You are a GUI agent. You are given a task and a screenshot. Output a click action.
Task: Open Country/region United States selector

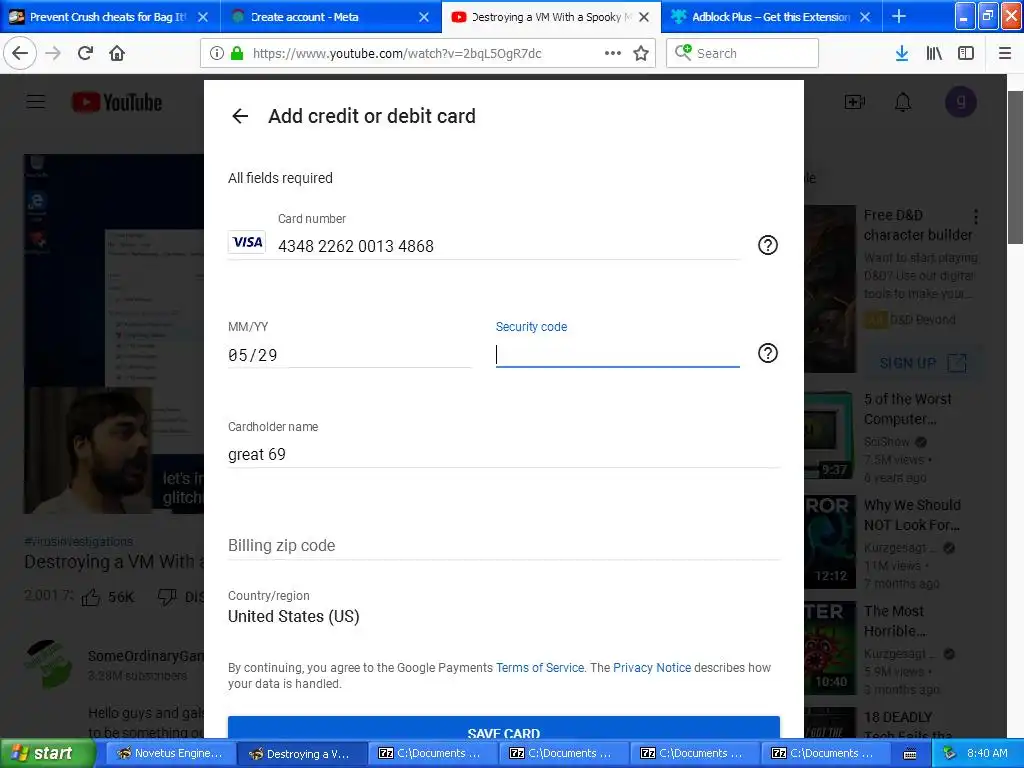point(294,616)
